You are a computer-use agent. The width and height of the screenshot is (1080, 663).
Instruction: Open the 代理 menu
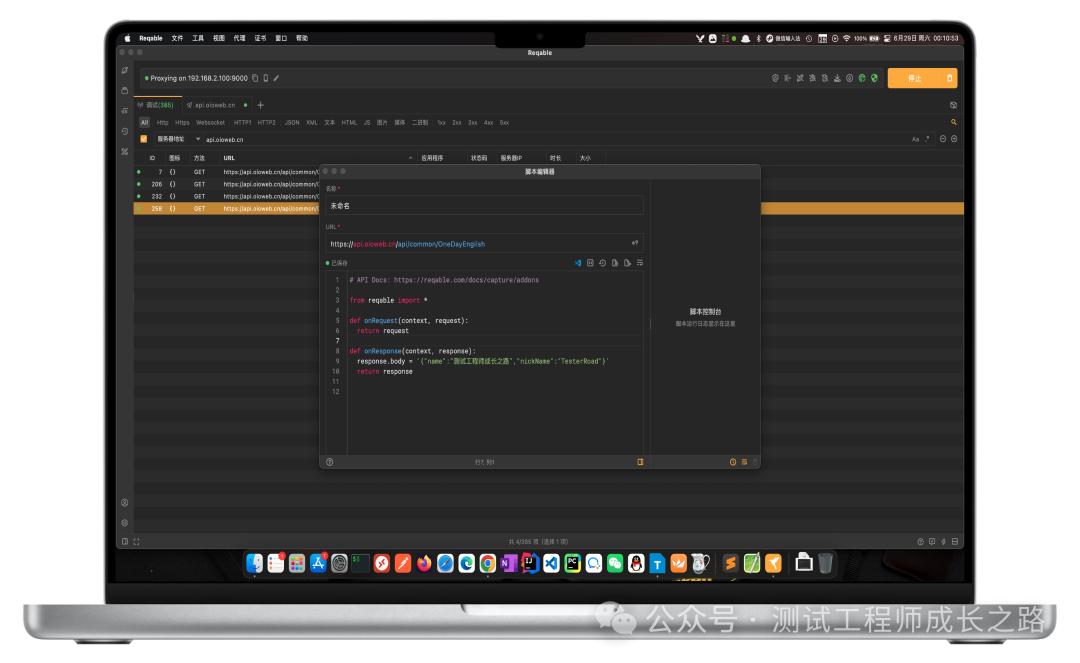239,39
